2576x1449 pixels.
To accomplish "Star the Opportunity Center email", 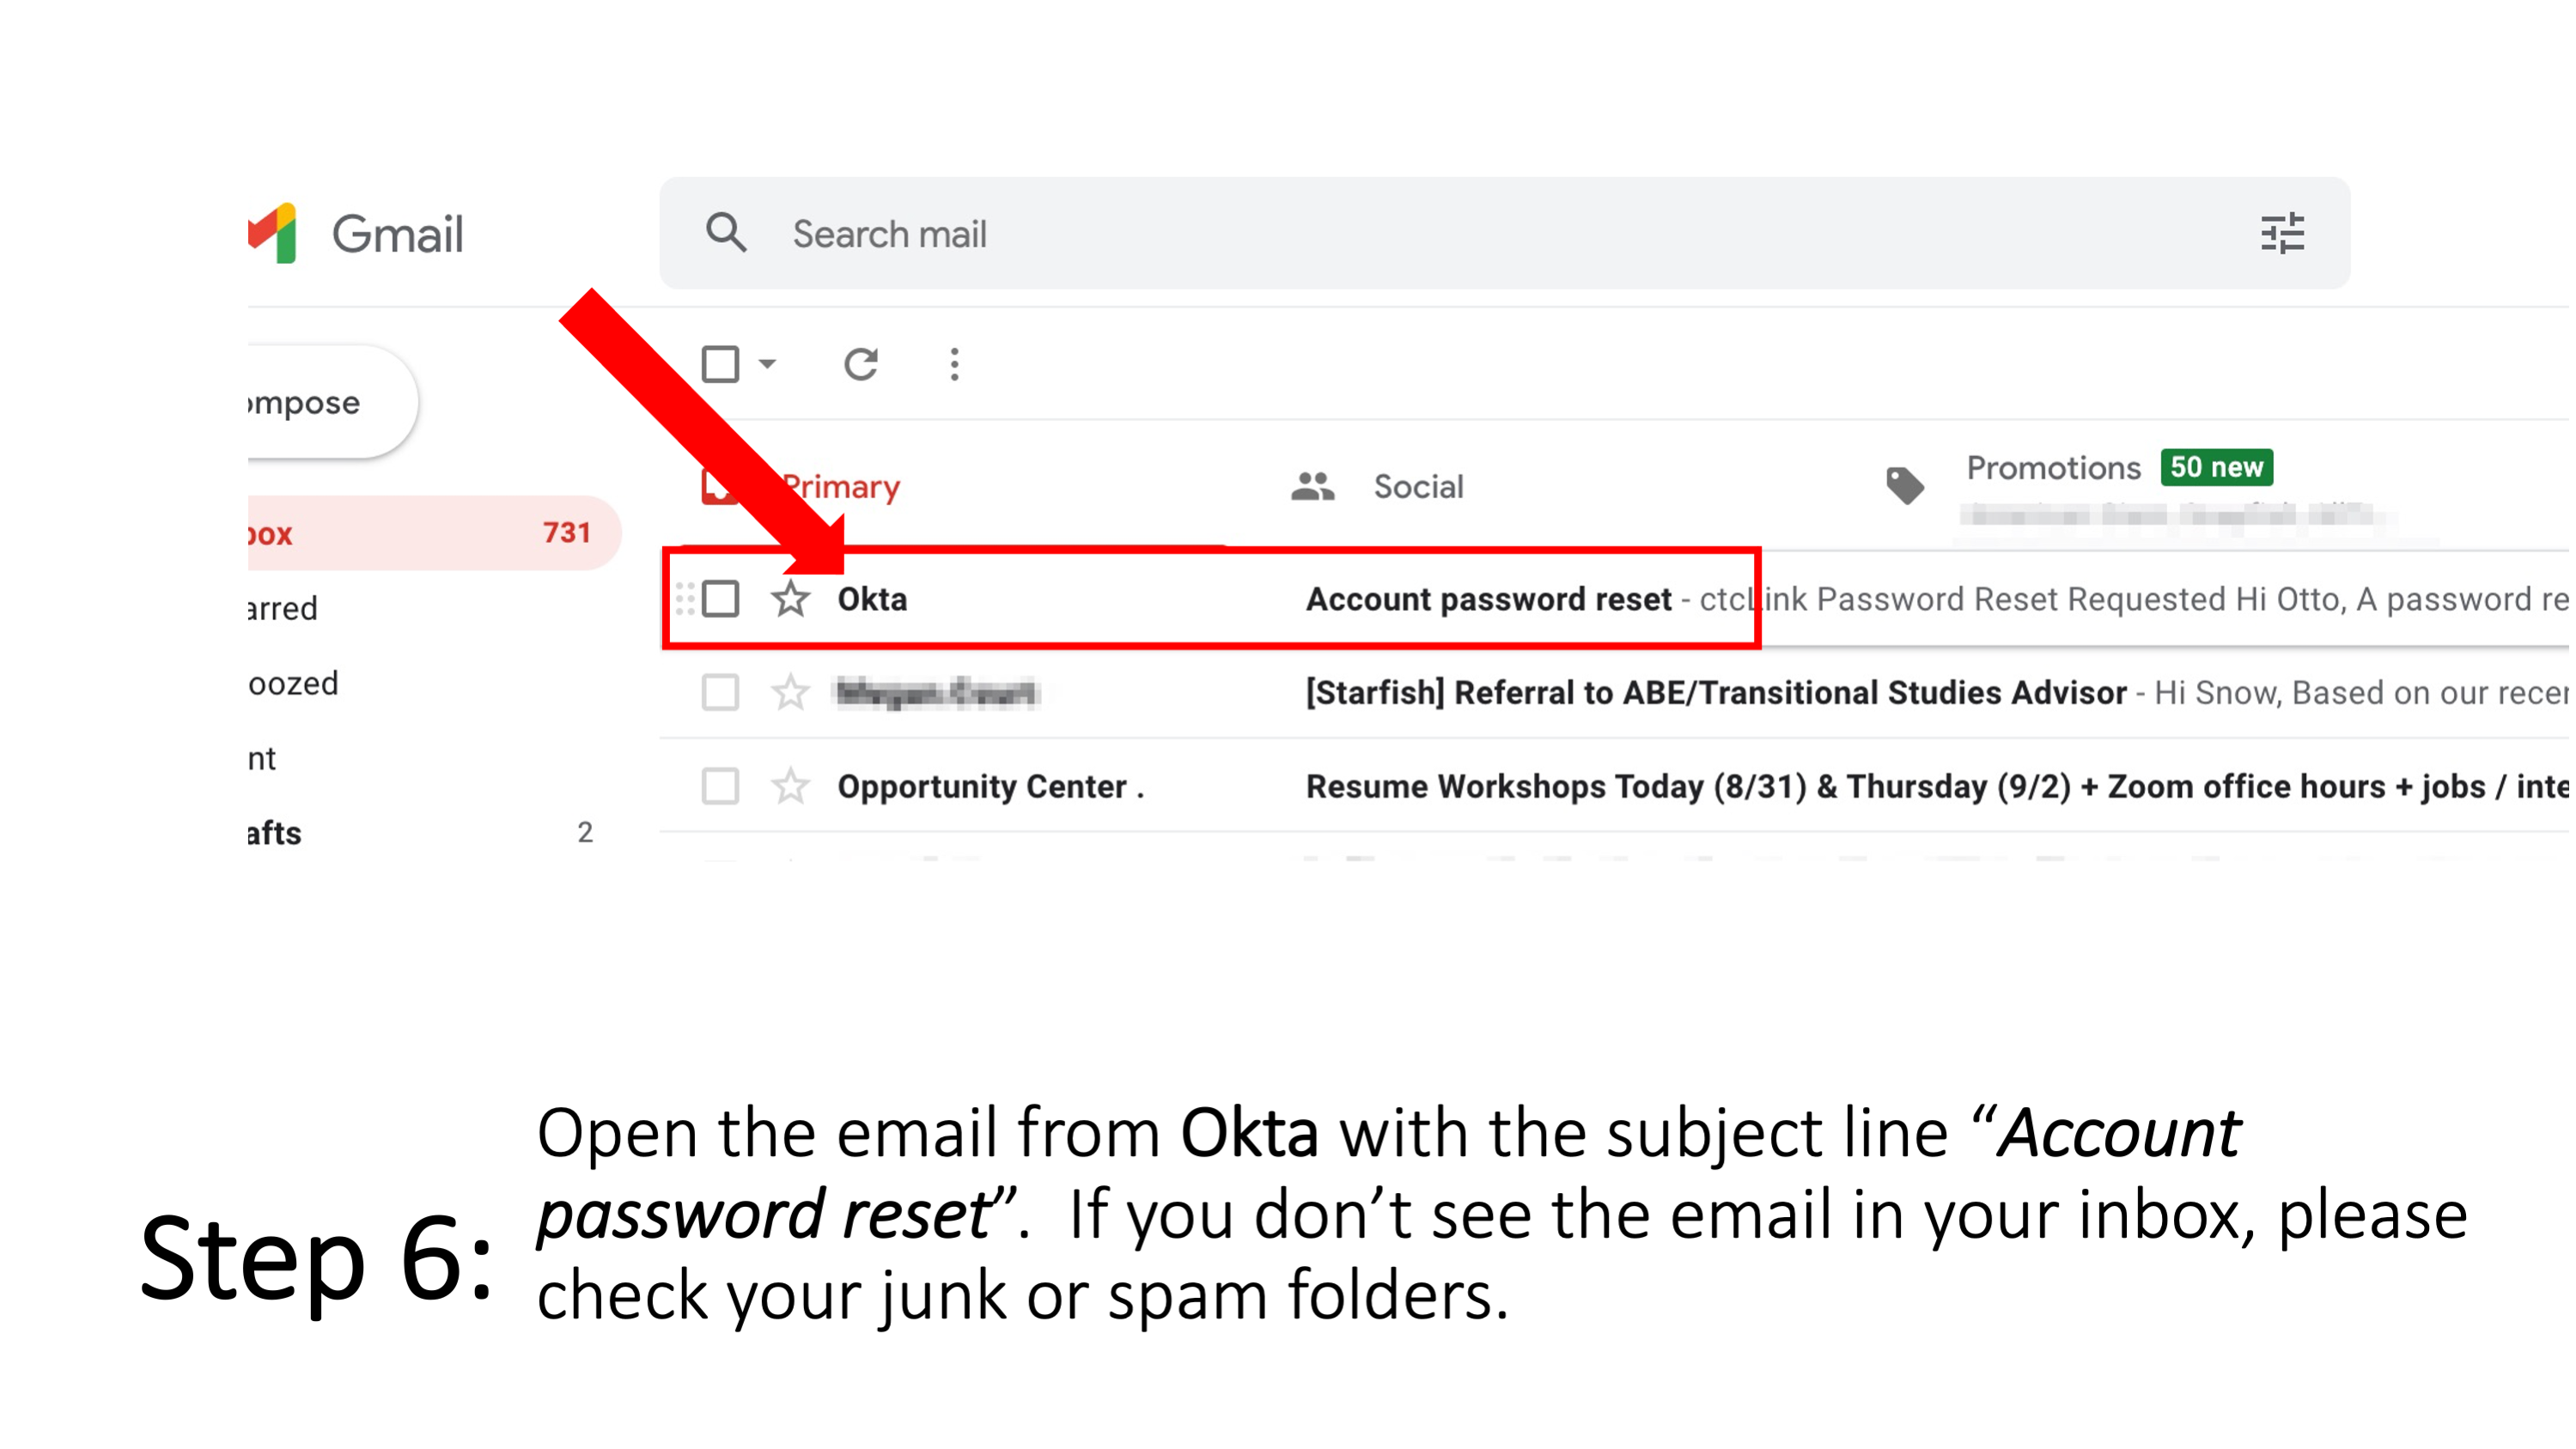I will 790,786.
